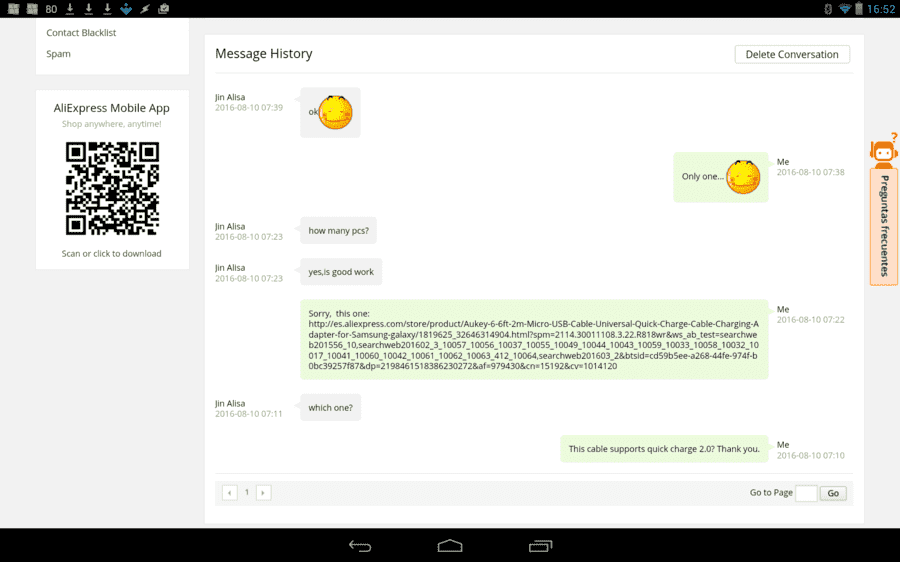Select the 'yes,is good work' message
The height and width of the screenshot is (562, 900).
coord(341,272)
